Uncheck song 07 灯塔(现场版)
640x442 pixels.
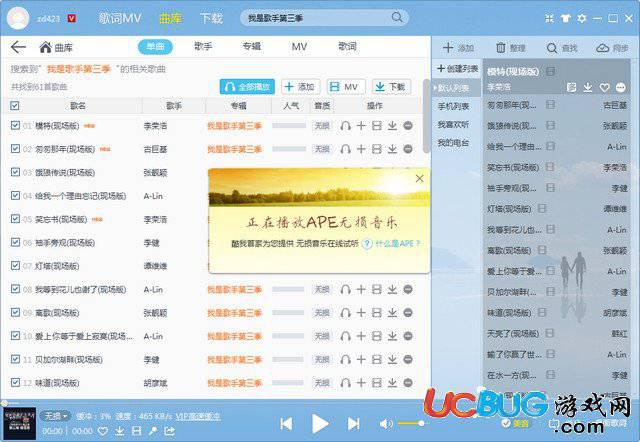pyautogui.click(x=15, y=266)
